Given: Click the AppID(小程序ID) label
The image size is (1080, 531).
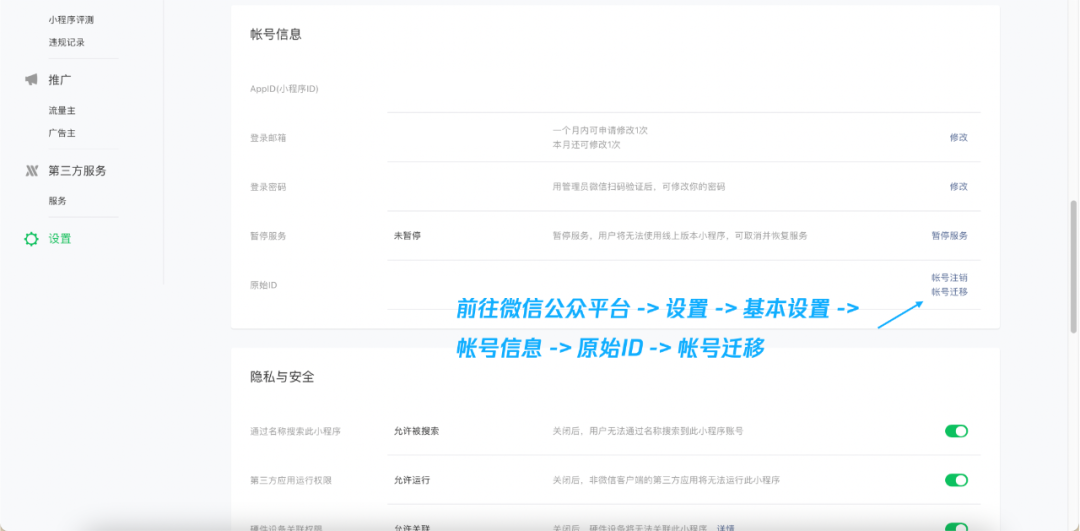Looking at the screenshot, I should coord(284,89).
